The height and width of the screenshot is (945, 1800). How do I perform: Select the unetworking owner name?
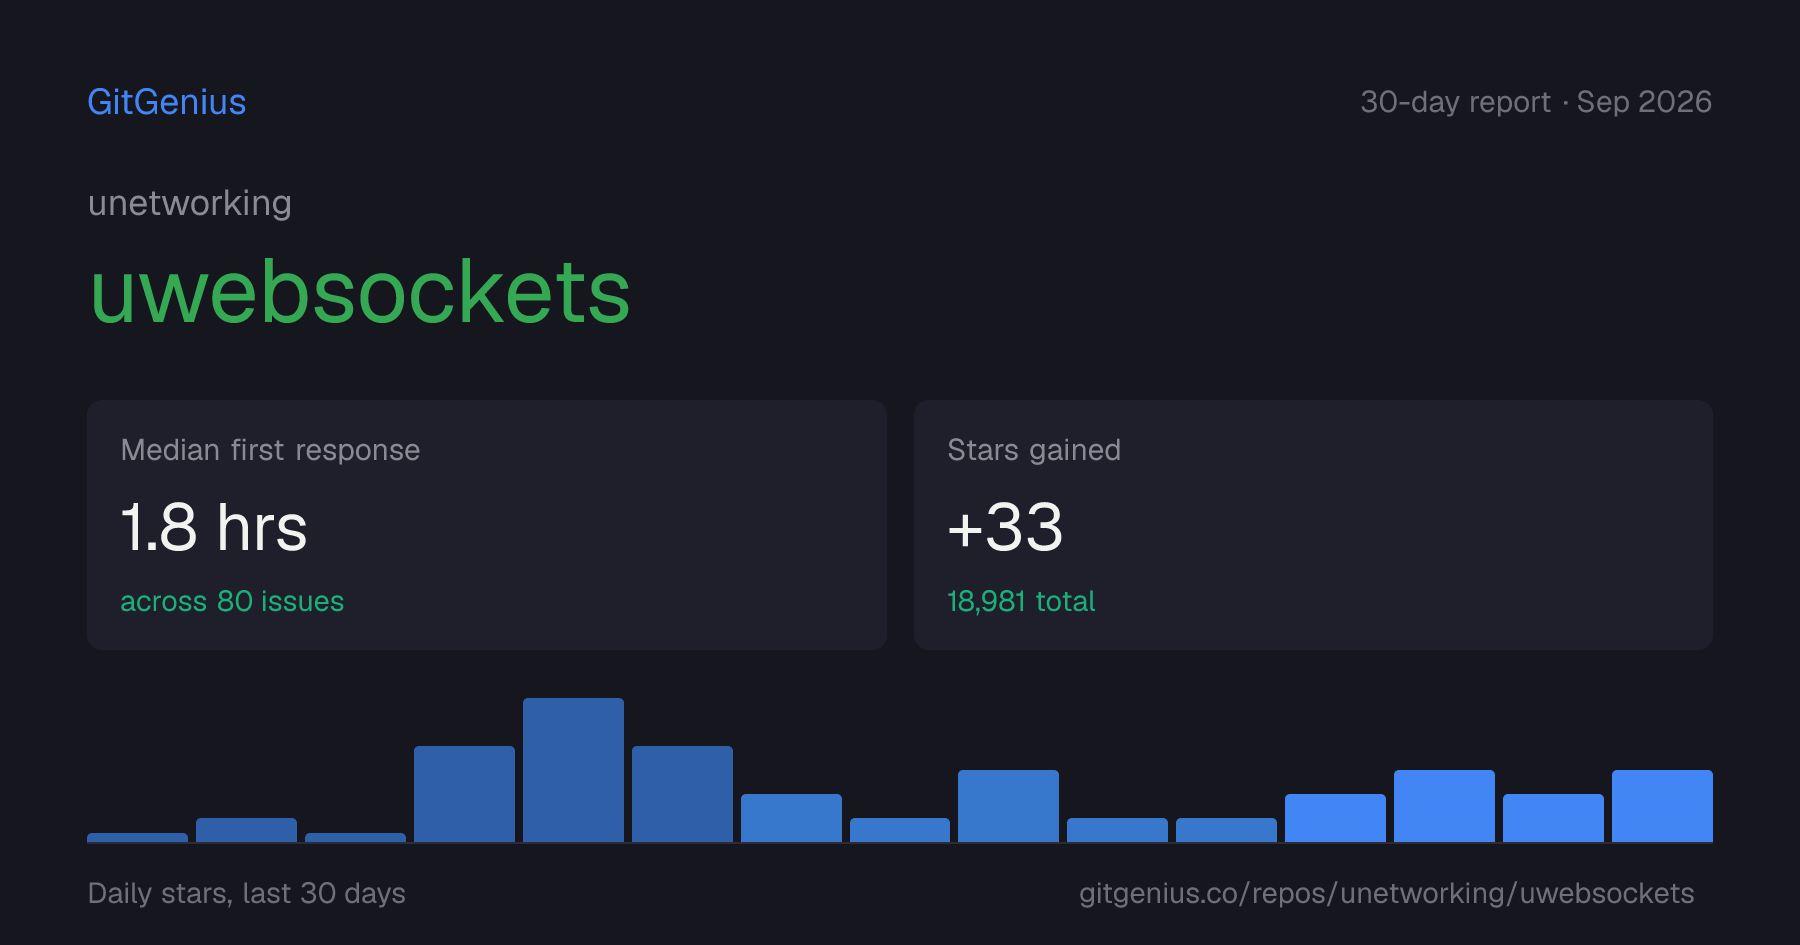point(190,203)
